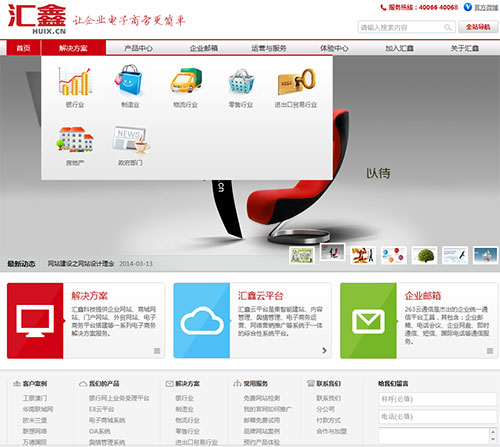Click the green envelope icon tile

tap(368, 321)
